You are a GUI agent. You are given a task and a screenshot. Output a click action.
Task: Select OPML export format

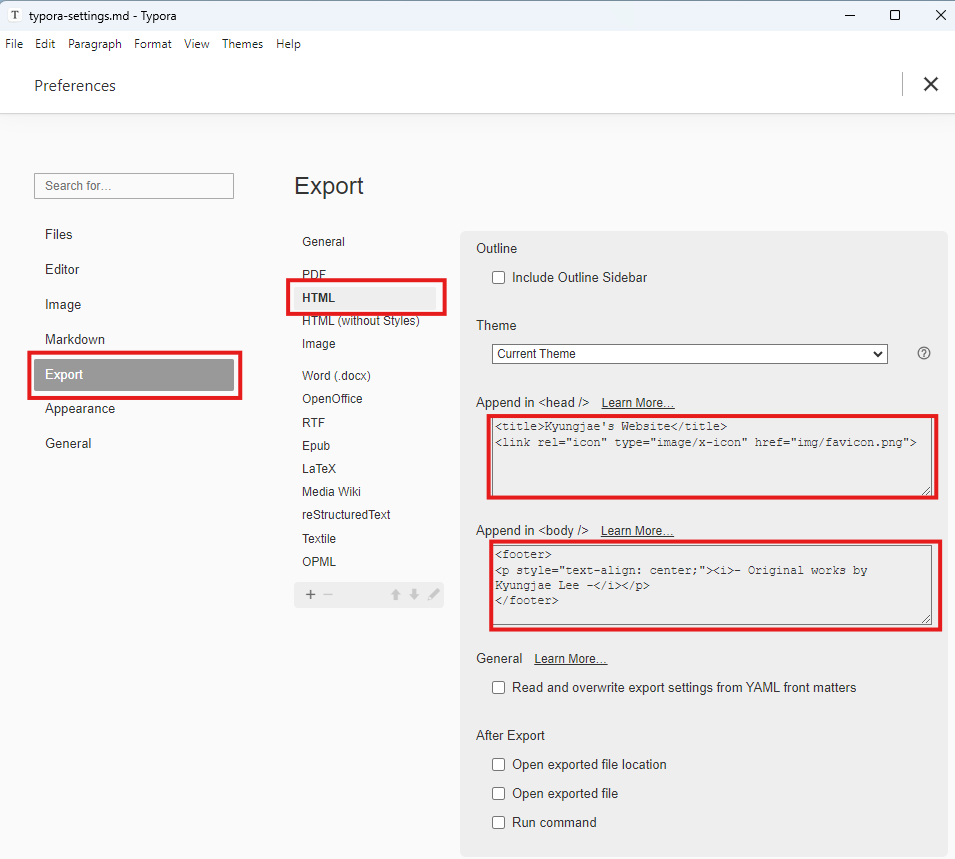(319, 562)
